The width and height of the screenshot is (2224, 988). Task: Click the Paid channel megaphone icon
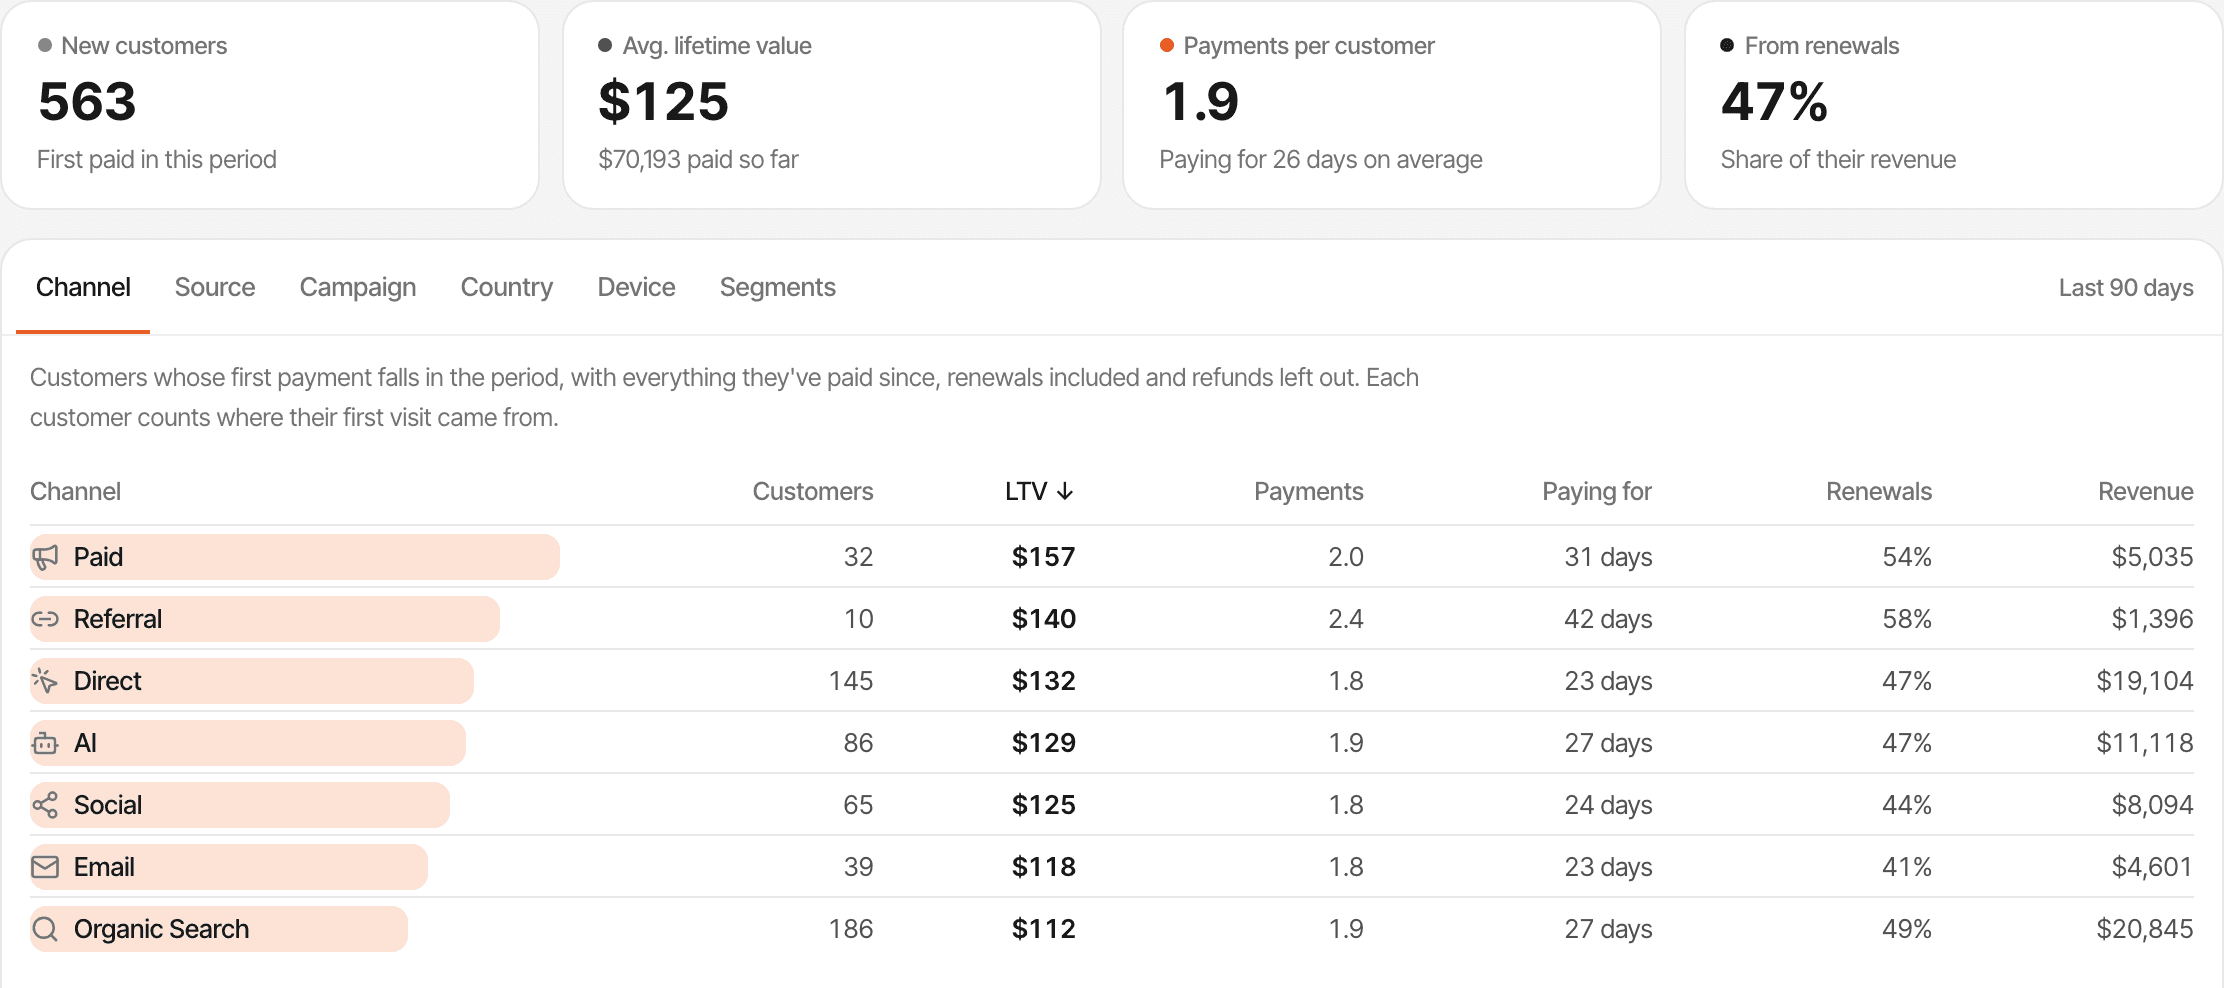tap(45, 557)
